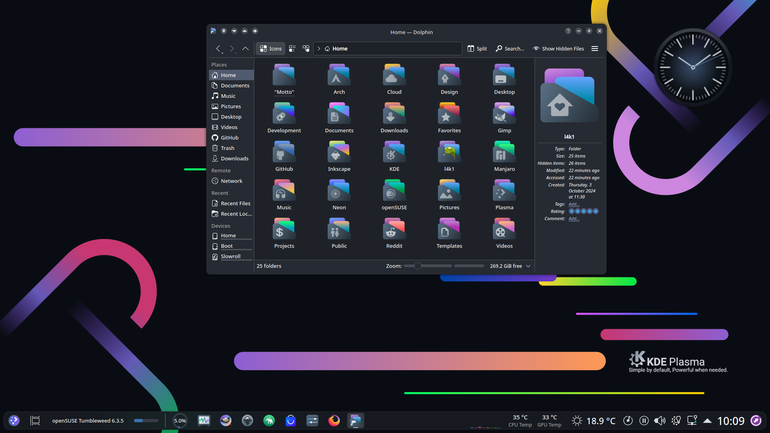Select the Reddit folder icon
The width and height of the screenshot is (770, 433).
[x=394, y=230]
